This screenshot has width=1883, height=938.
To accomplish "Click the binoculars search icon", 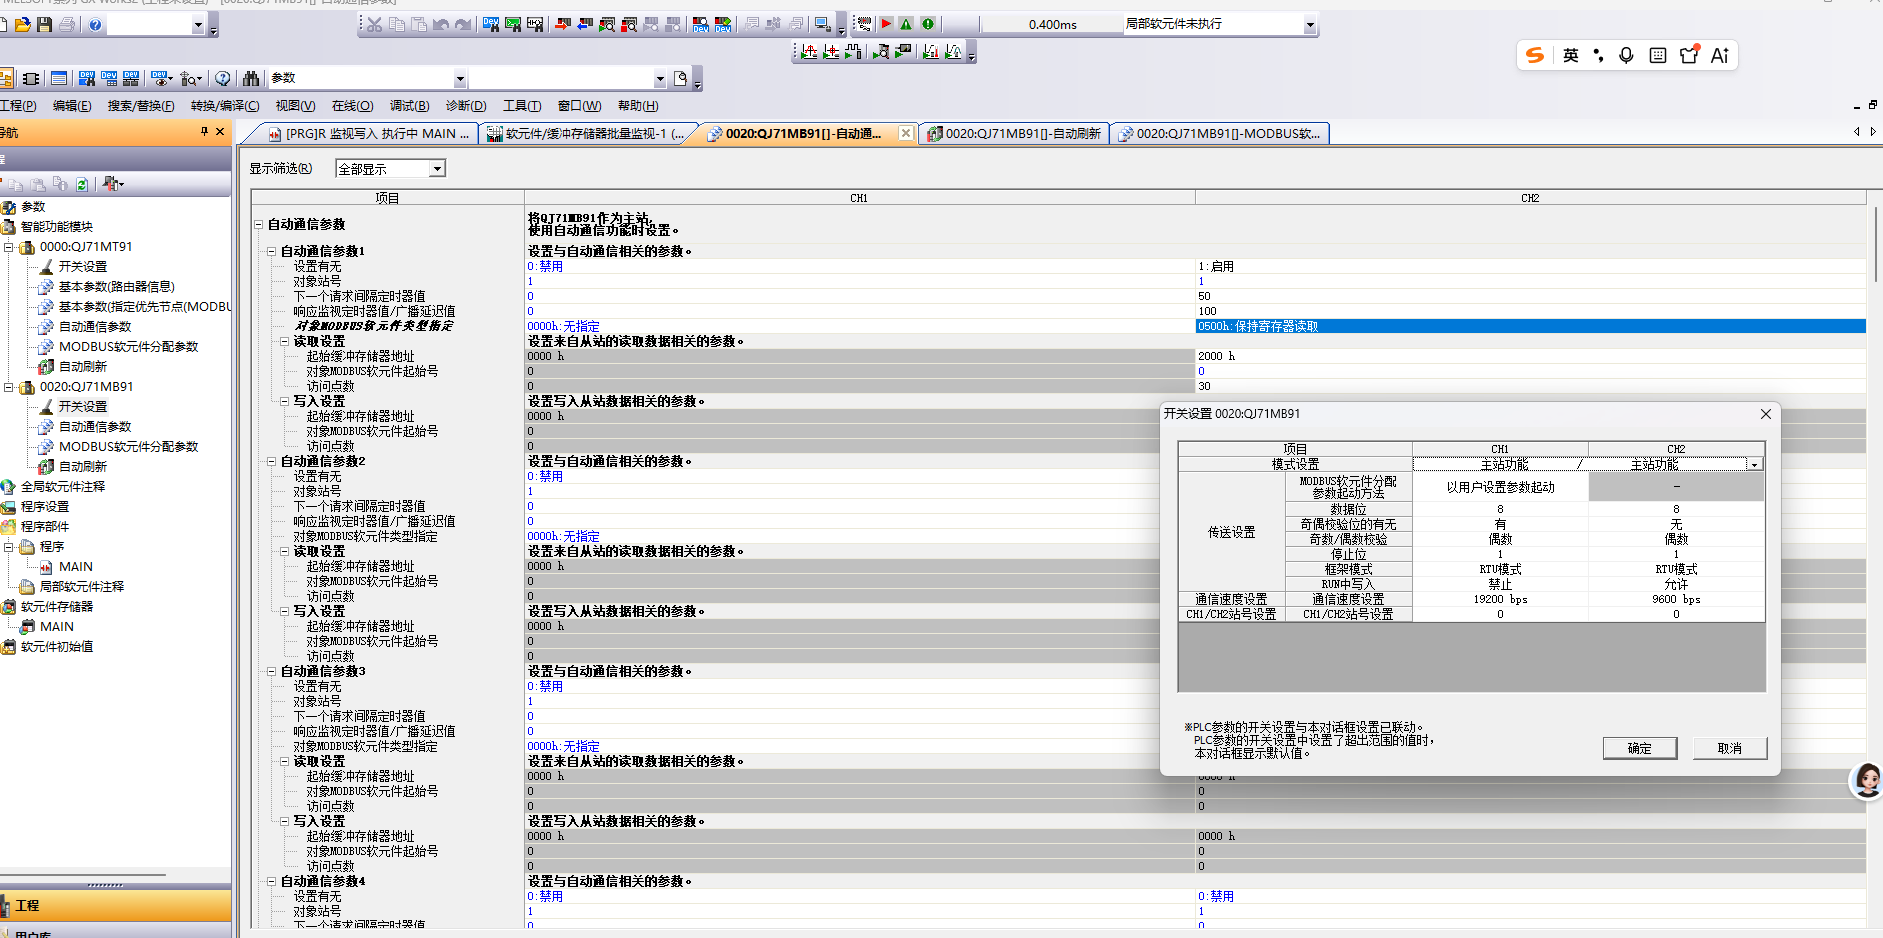I will (251, 78).
